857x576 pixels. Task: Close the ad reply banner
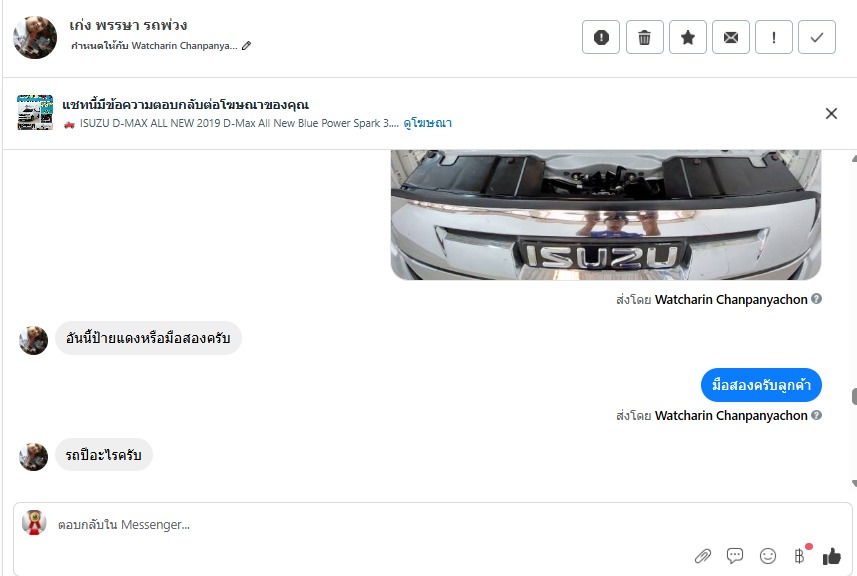pyautogui.click(x=831, y=114)
